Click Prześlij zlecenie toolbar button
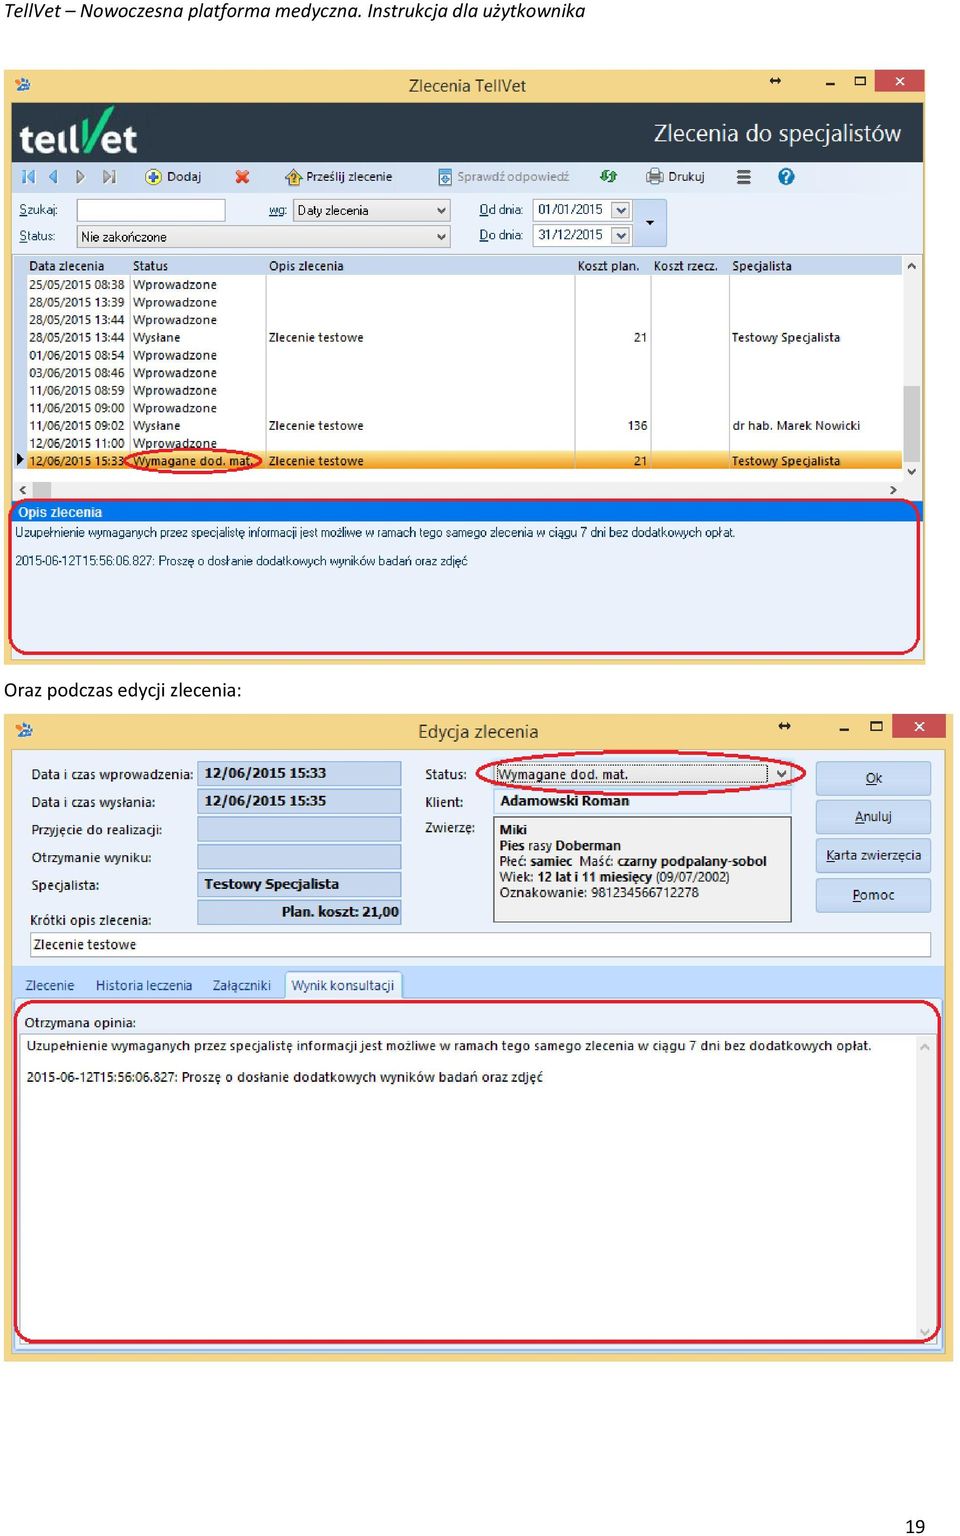The width and height of the screenshot is (960, 1536). (339, 177)
